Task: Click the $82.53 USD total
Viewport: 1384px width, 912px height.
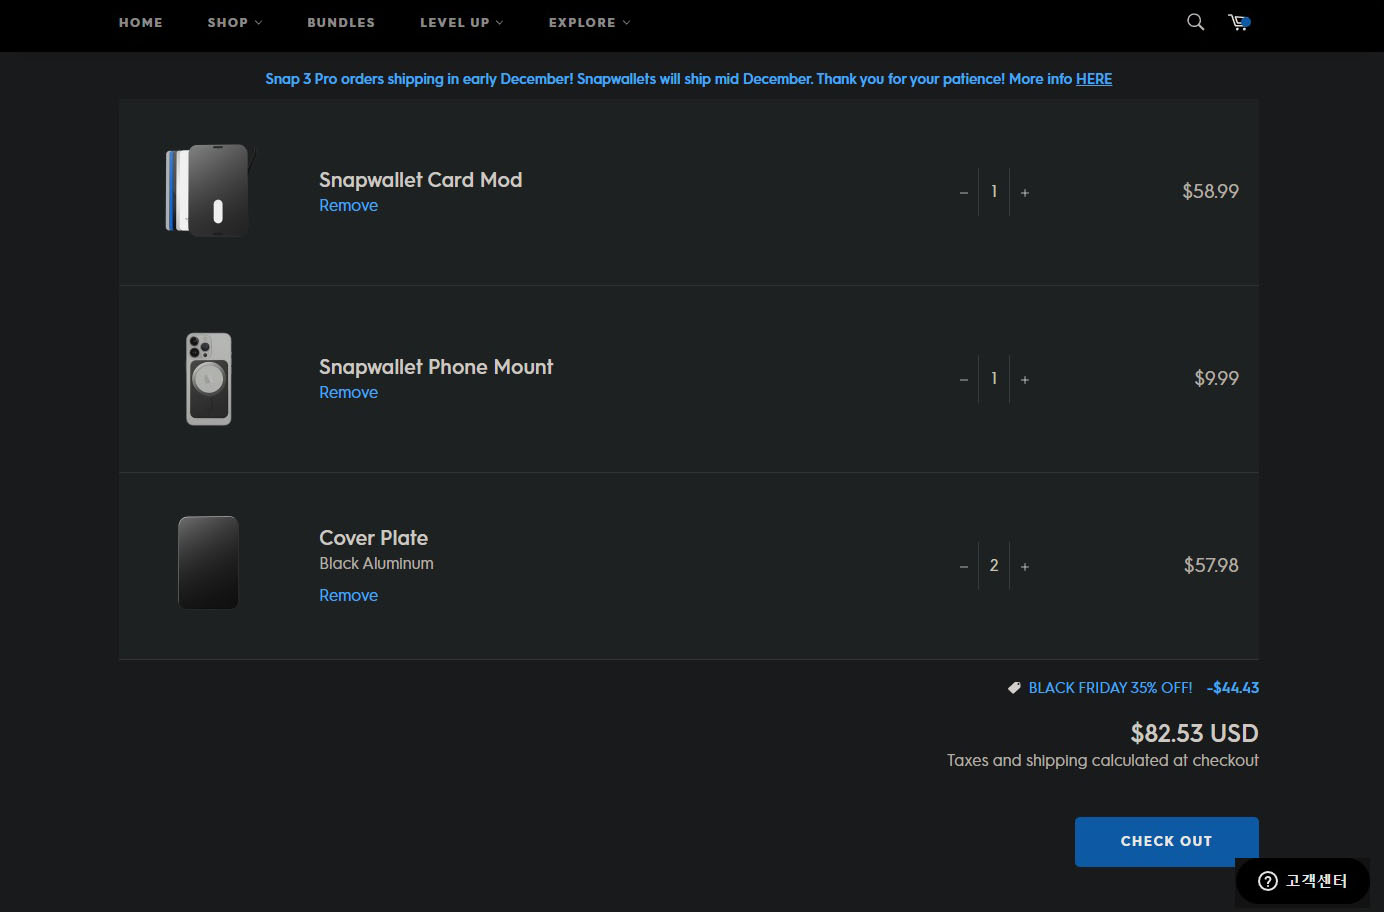Action: [1194, 733]
